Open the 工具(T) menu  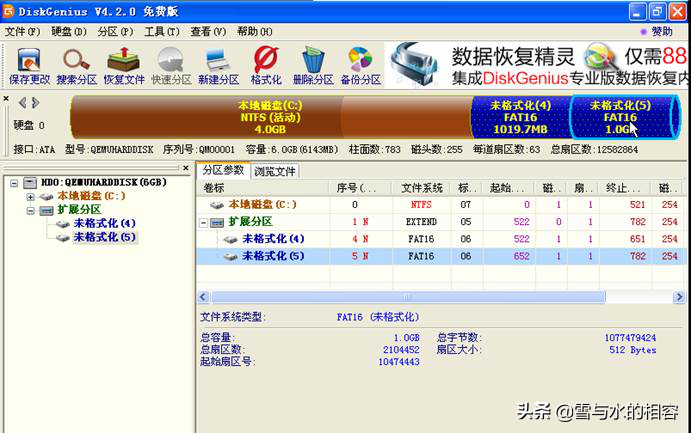point(162,32)
